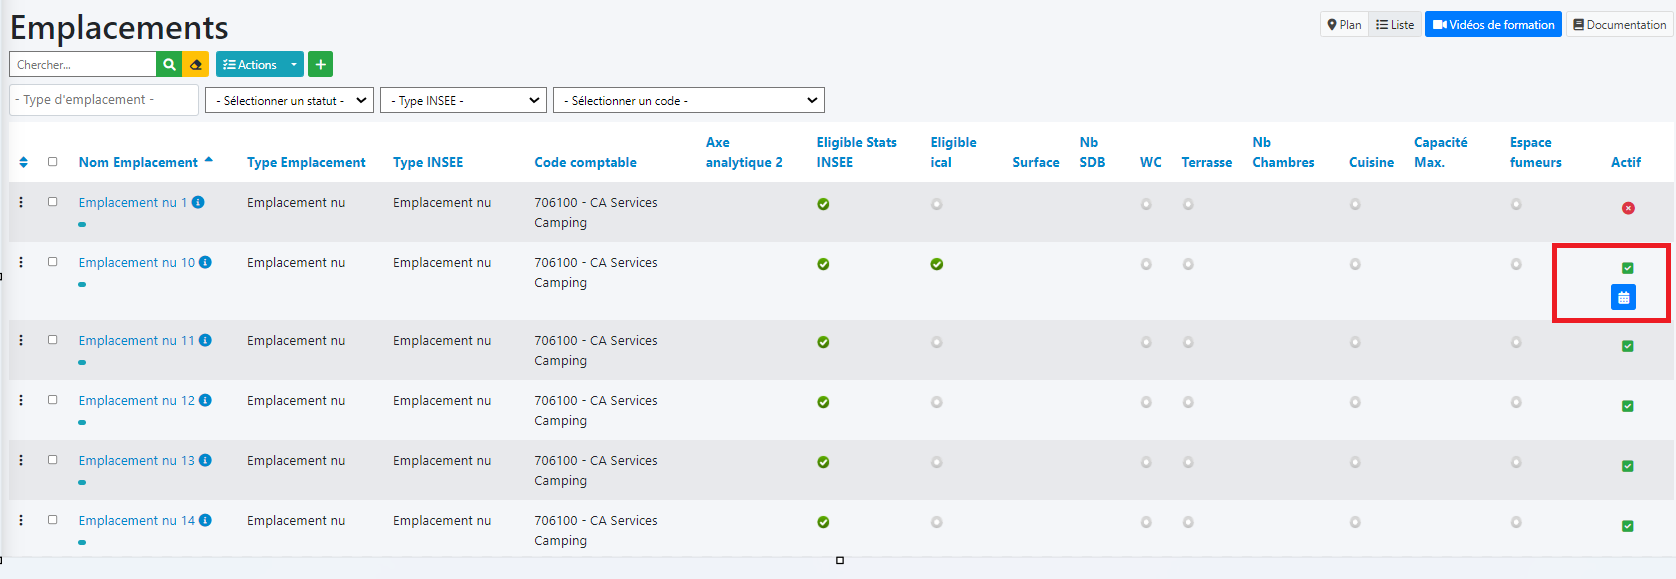Open the Actions dropdown
The image size is (1676, 579).
[x=259, y=65]
